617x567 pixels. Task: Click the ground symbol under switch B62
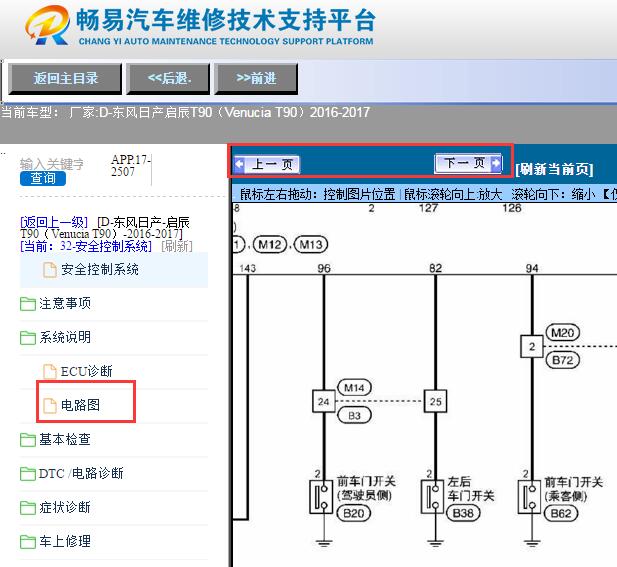click(x=532, y=543)
